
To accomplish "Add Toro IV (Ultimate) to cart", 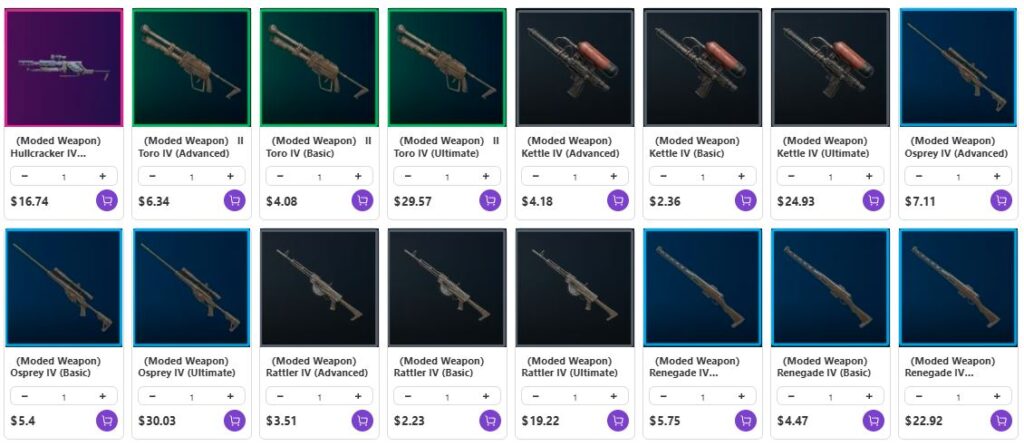I will 490,200.
